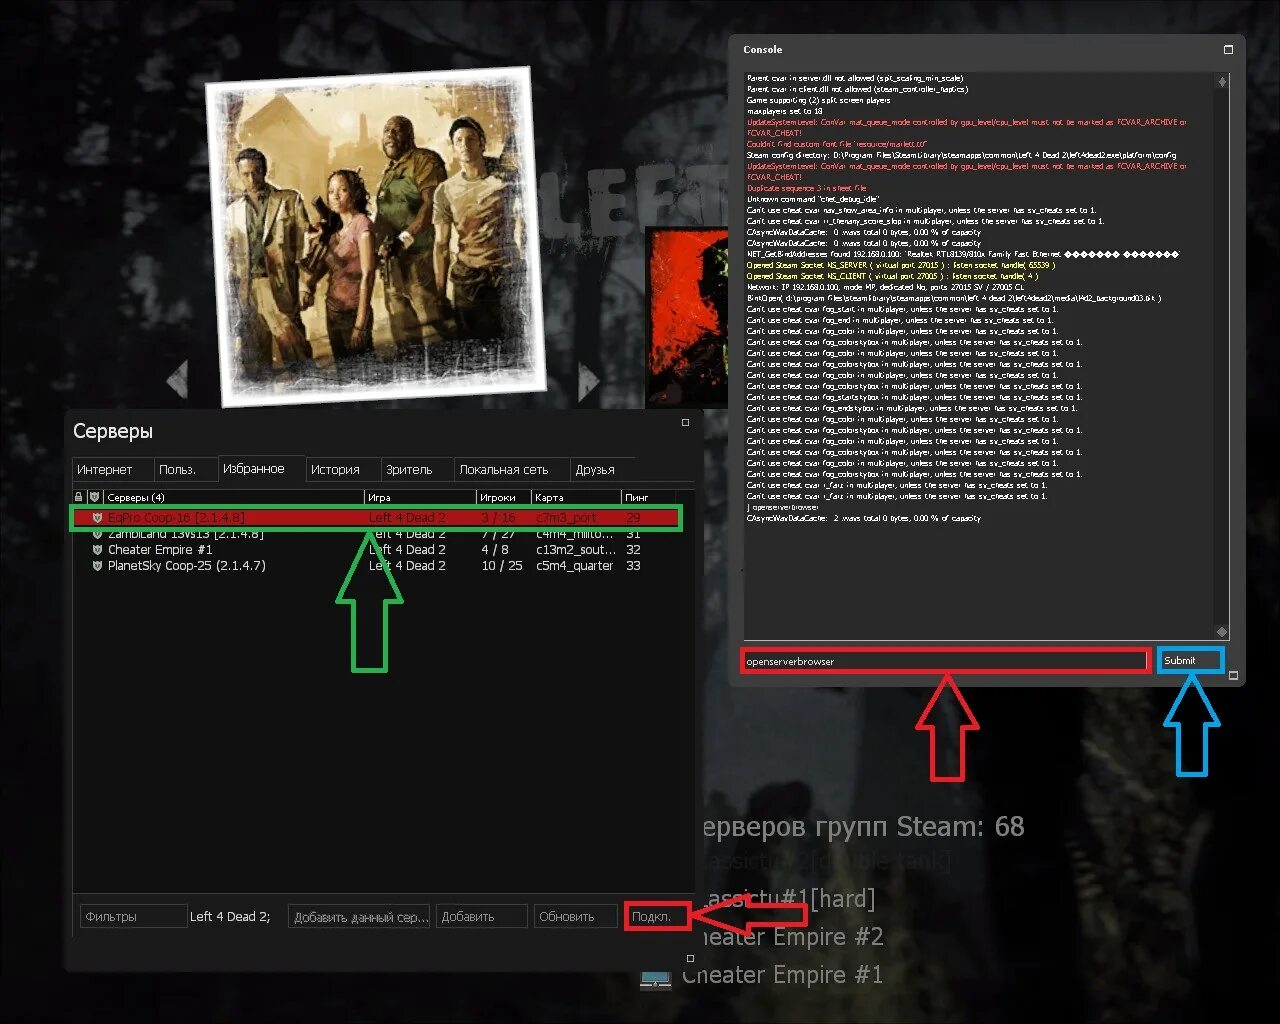
Task: Click map c5m4_quarter cell
Action: pos(575,565)
